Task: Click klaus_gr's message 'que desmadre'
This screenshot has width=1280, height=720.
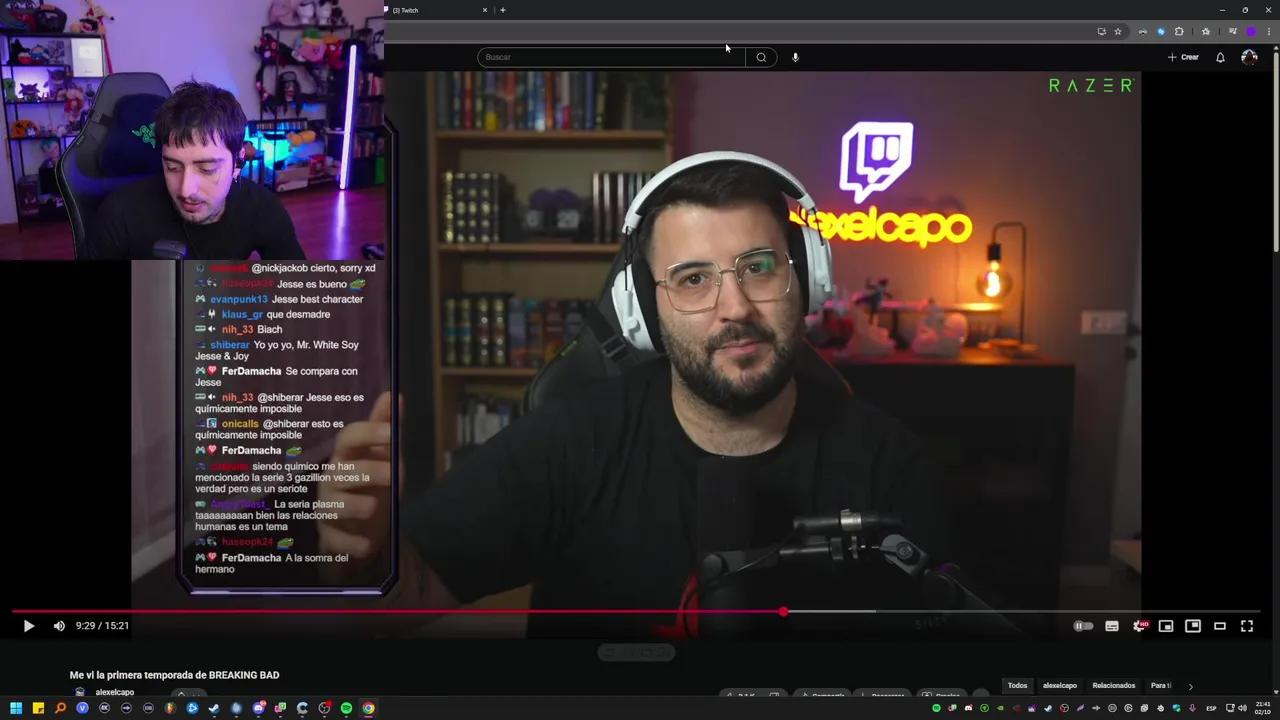Action: (x=298, y=314)
